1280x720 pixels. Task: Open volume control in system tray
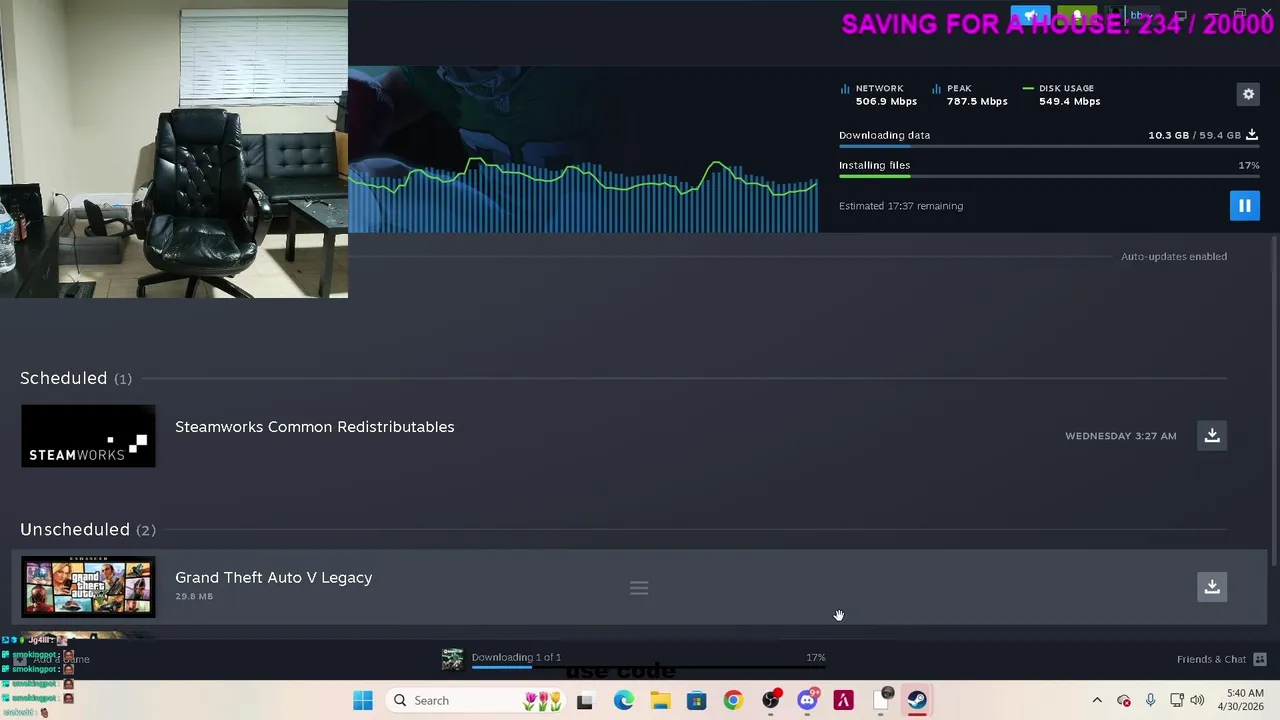[x=1197, y=700]
